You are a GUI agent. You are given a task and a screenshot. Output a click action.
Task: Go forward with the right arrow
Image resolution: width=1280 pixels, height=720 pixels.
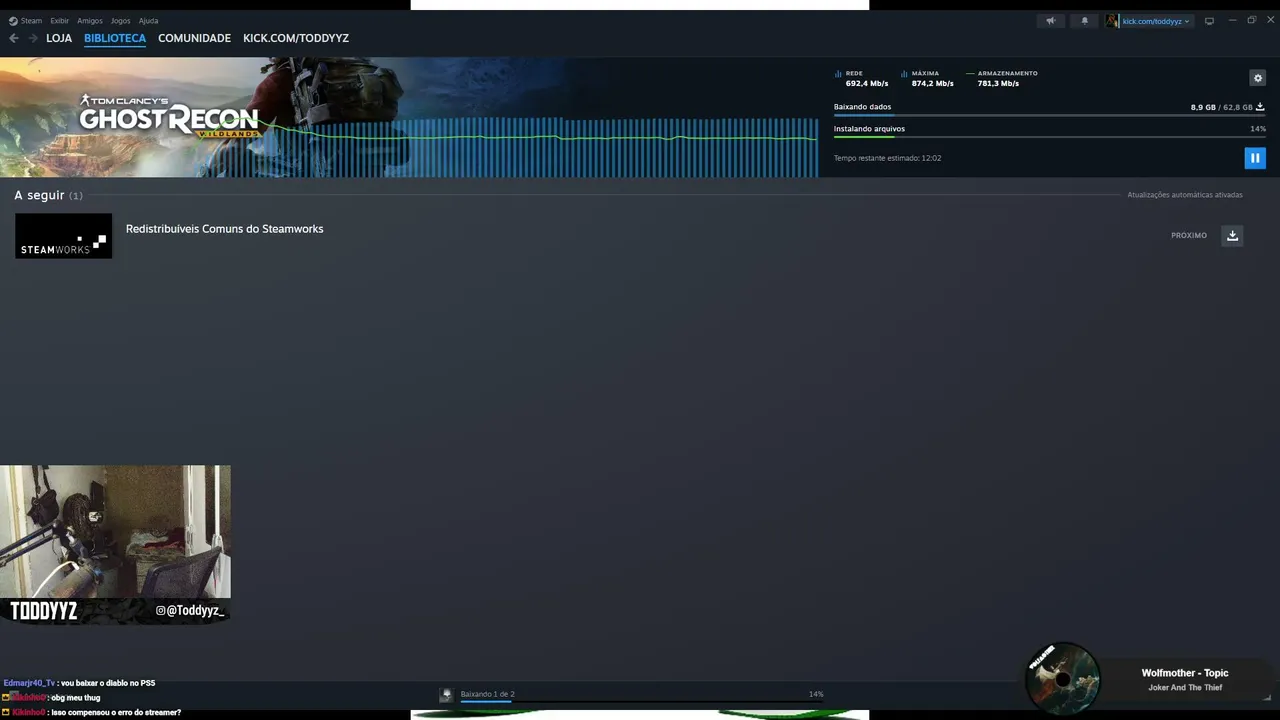pos(33,38)
